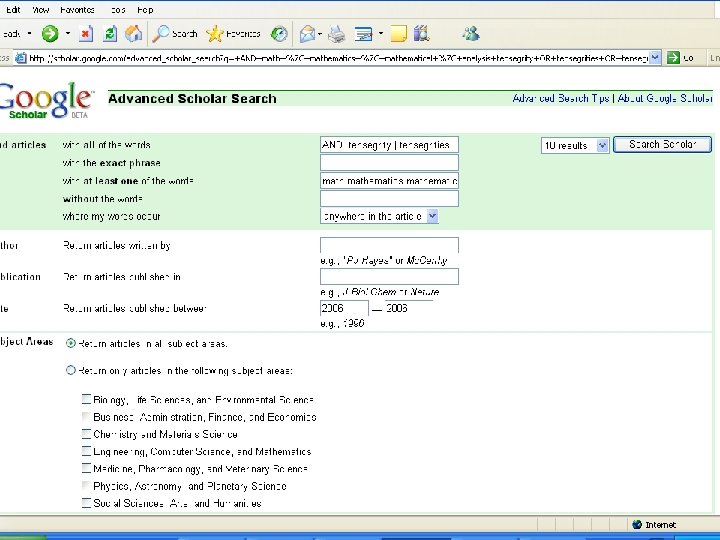Image resolution: width=720 pixels, height=540 pixels.
Task: Click the Stop loading icon
Action: pyautogui.click(x=86, y=34)
